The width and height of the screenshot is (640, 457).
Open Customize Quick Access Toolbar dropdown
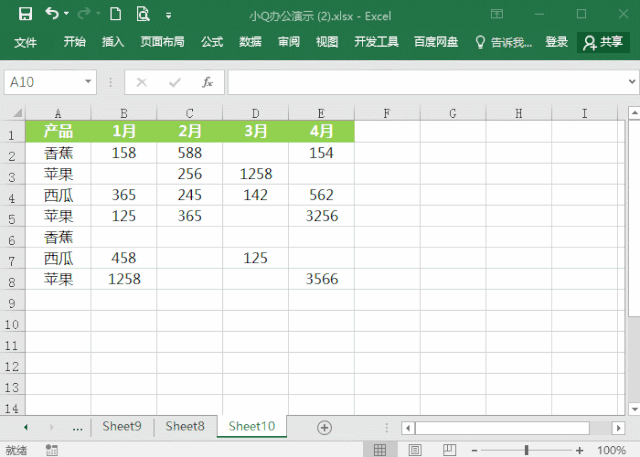tap(168, 16)
